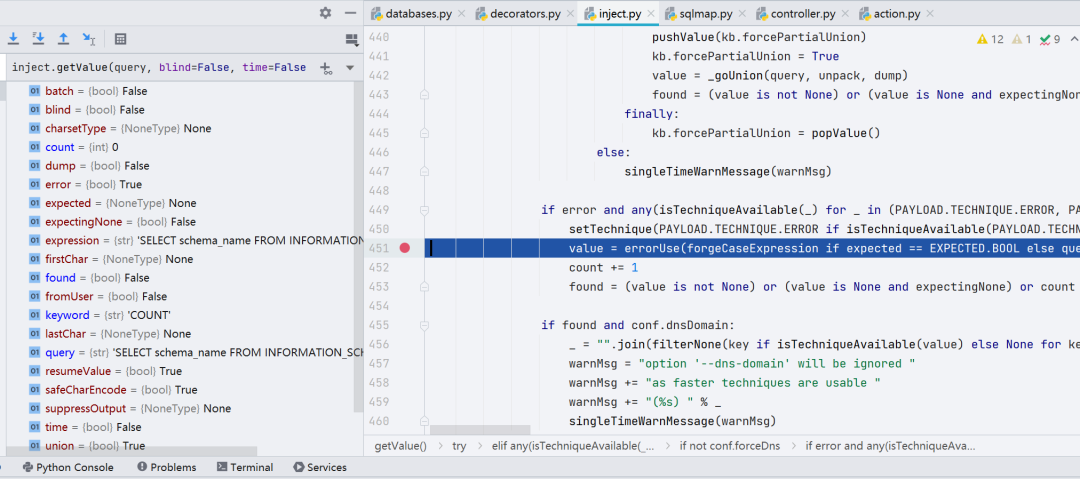Click the Step Out arrow icon
The width and height of the screenshot is (1080, 479).
(x=63, y=39)
